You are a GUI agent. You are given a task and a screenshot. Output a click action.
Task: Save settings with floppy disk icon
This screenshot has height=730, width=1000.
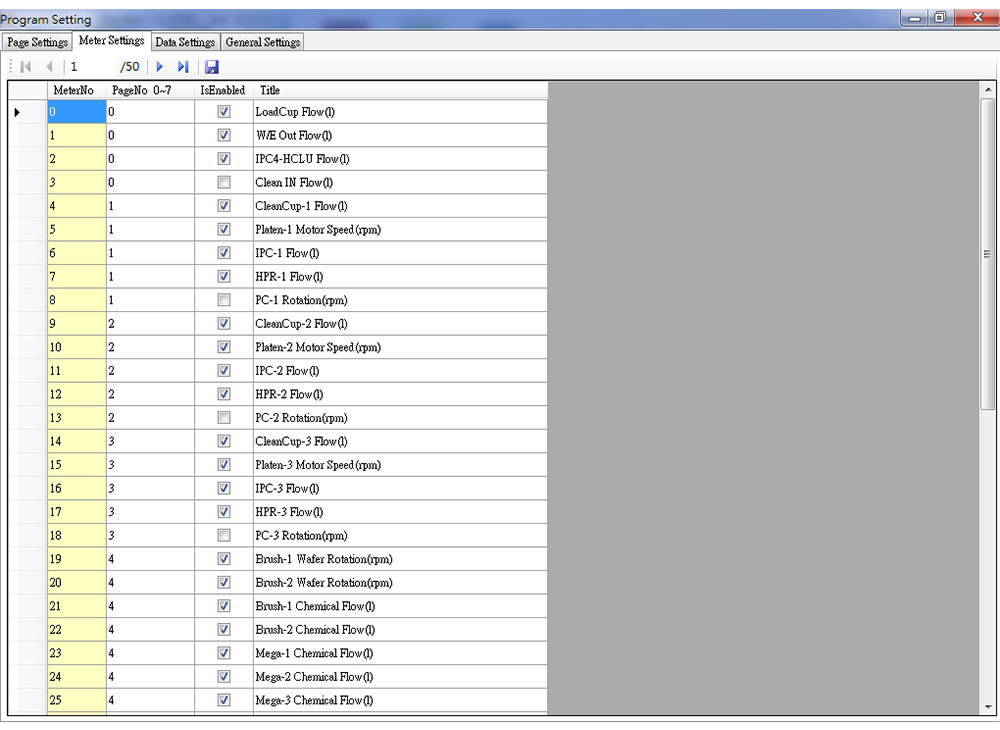tap(212, 67)
